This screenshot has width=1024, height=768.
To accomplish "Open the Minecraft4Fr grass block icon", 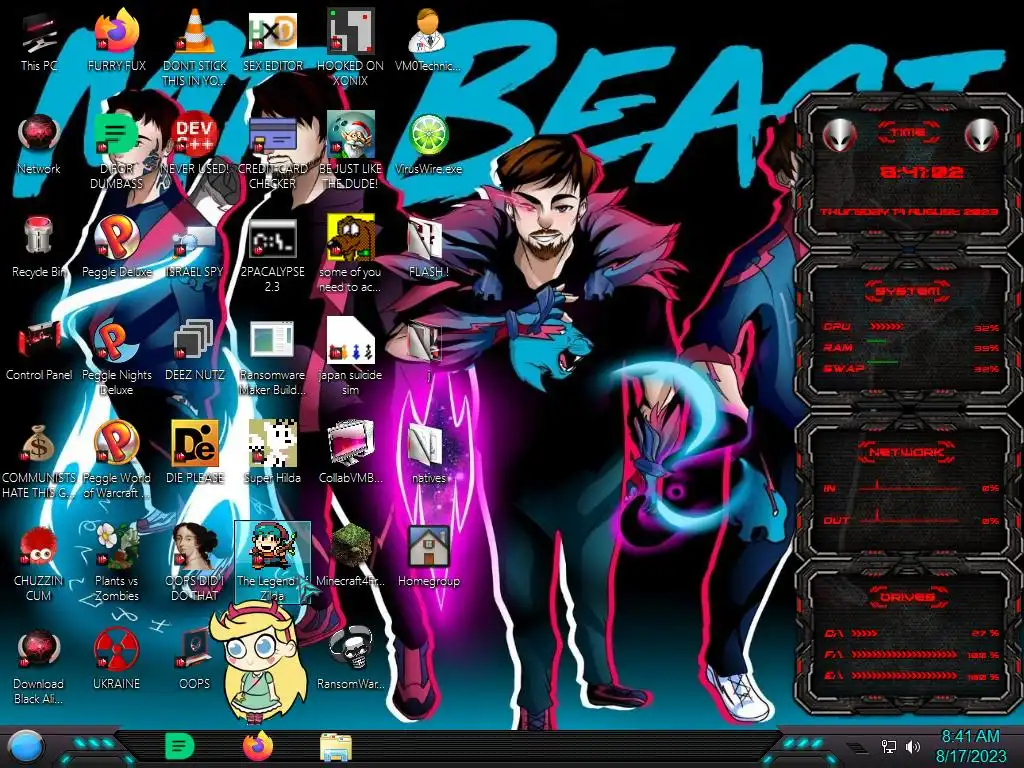I will pyautogui.click(x=350, y=546).
